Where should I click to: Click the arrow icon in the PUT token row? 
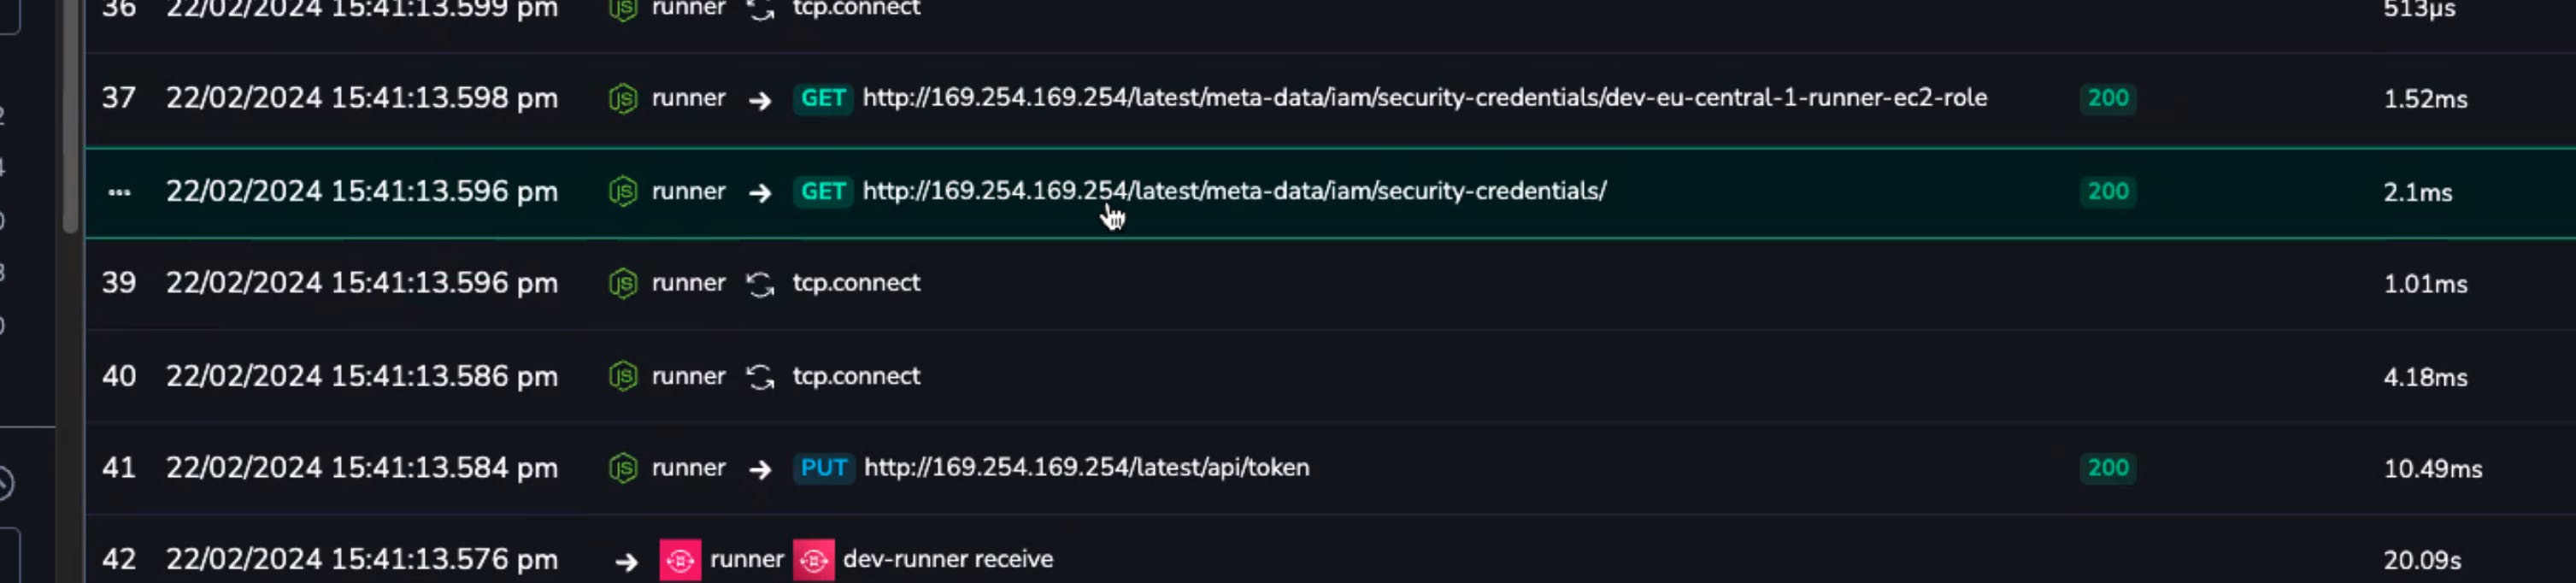click(x=760, y=469)
